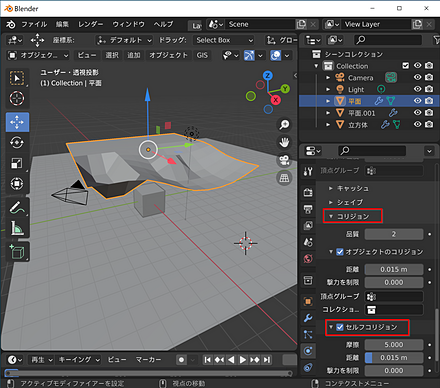The image size is (440, 388).
Task: Select the Select Box tool in viewport toolbar
Action: pyautogui.click(x=17, y=78)
